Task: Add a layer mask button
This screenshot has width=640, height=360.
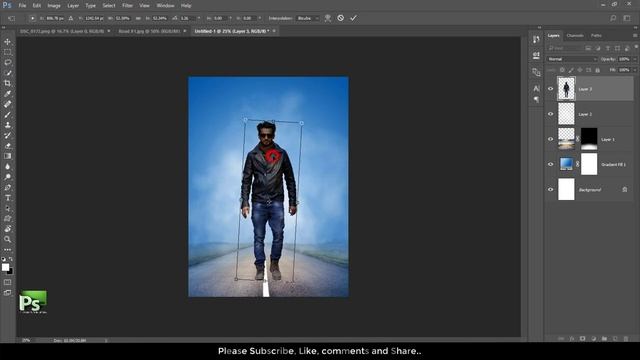Action: pyautogui.click(x=582, y=338)
